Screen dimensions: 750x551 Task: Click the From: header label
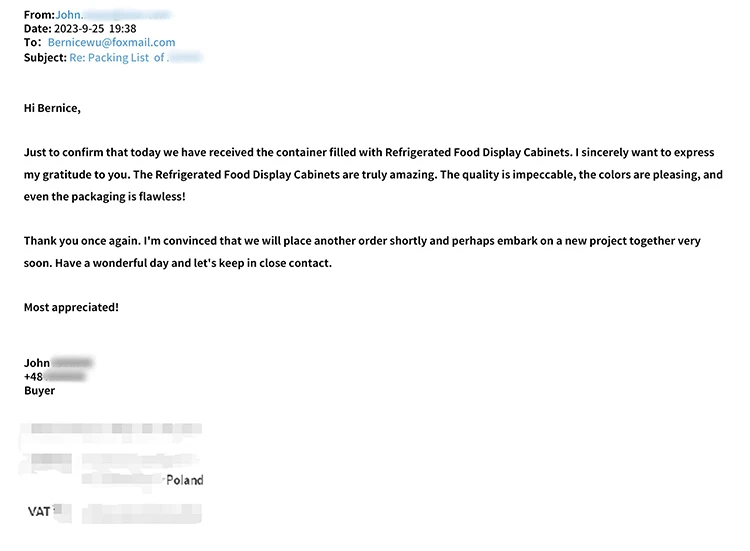coord(39,15)
